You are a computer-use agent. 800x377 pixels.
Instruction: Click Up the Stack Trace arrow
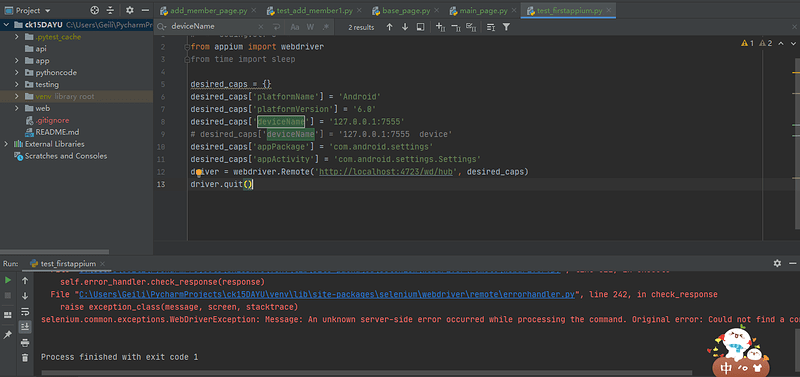tap(24, 280)
